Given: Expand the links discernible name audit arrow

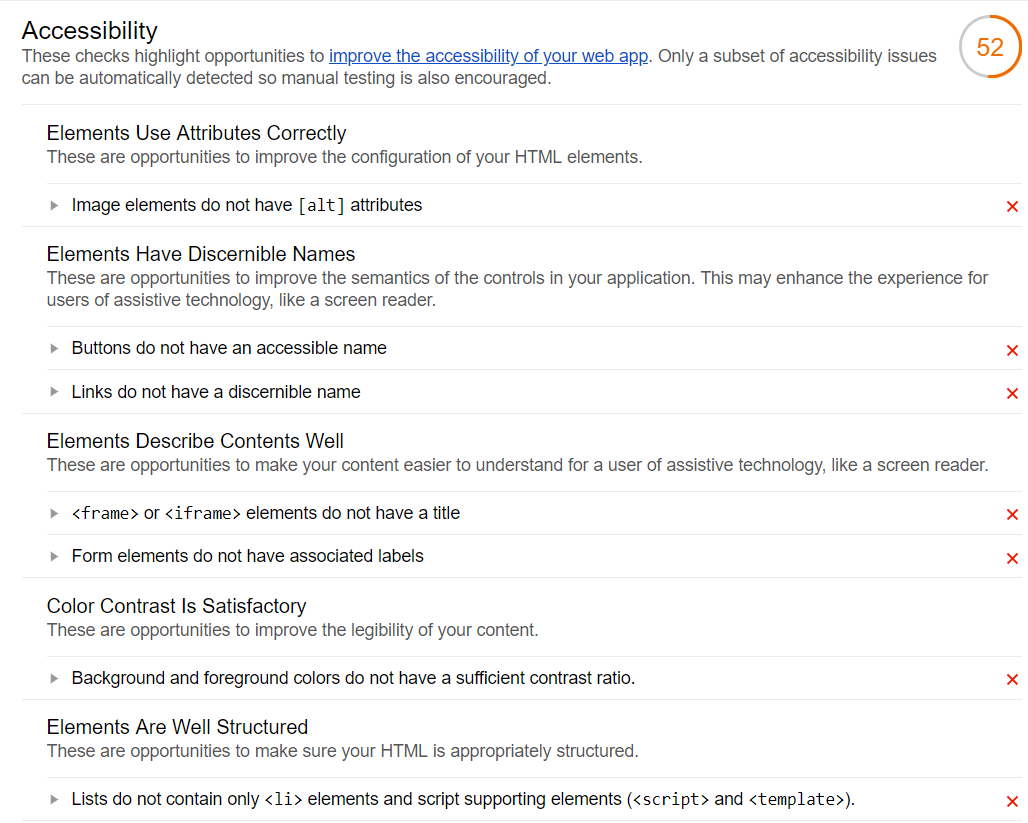Looking at the screenshot, I should pos(55,393).
